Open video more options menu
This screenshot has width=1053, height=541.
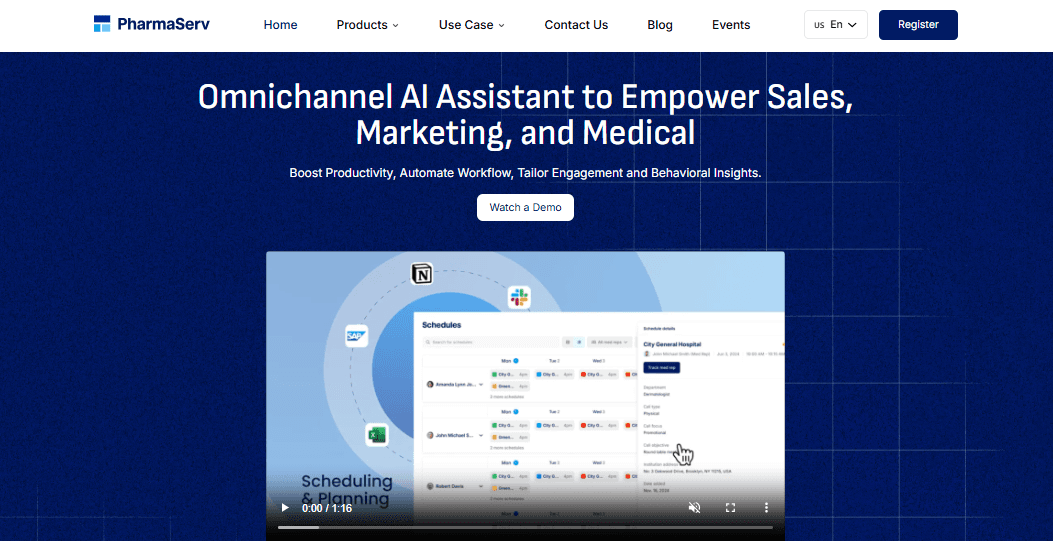766,508
